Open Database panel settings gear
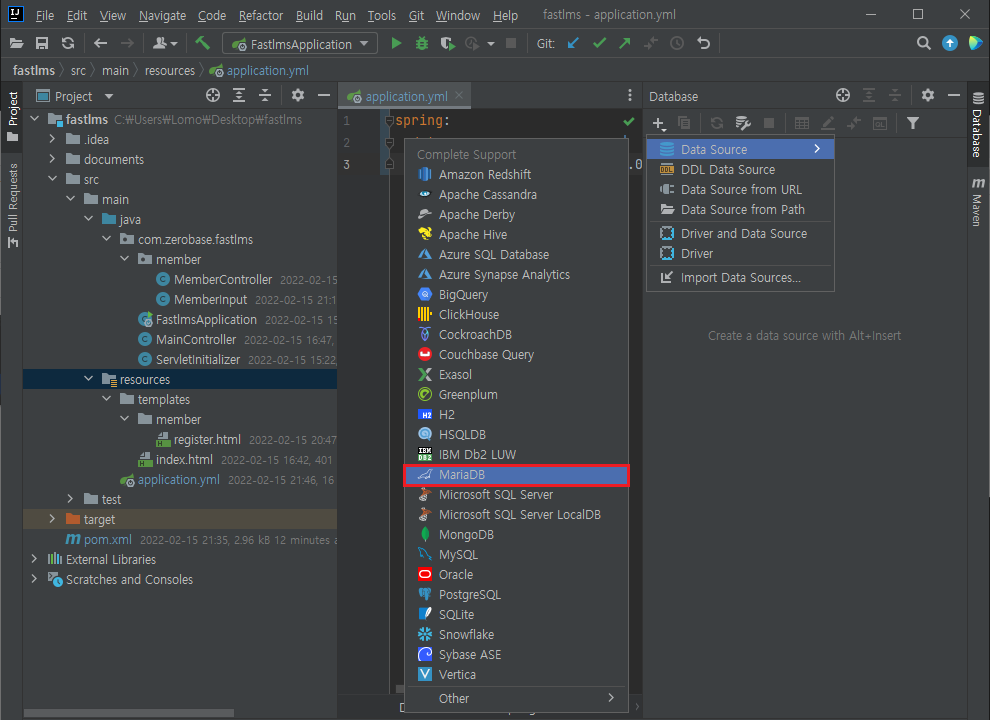 [x=927, y=96]
